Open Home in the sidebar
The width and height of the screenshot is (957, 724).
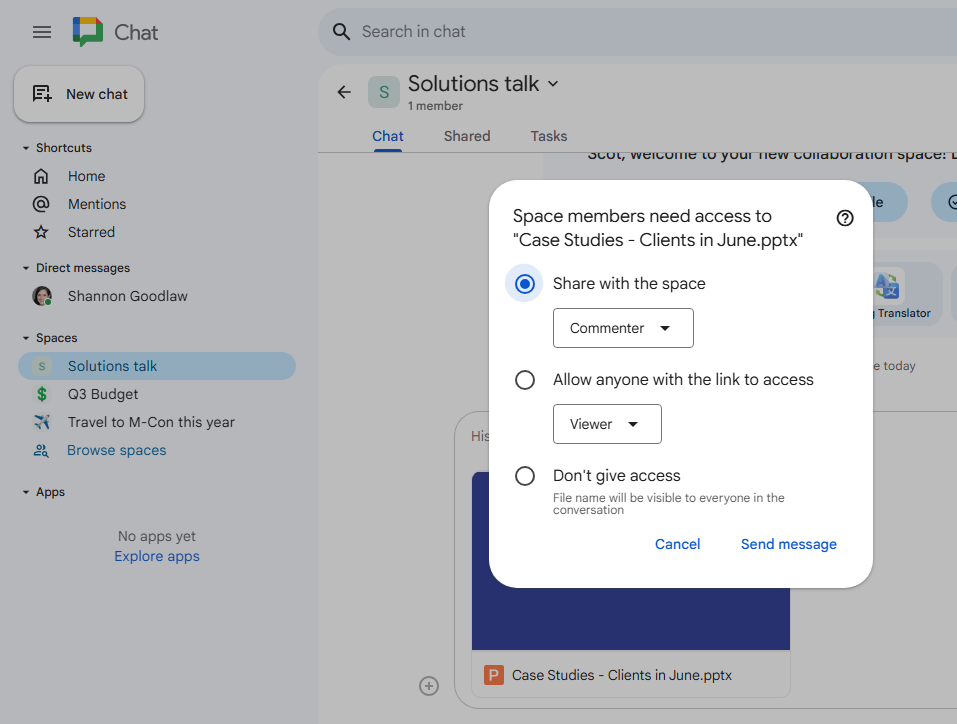(x=87, y=176)
